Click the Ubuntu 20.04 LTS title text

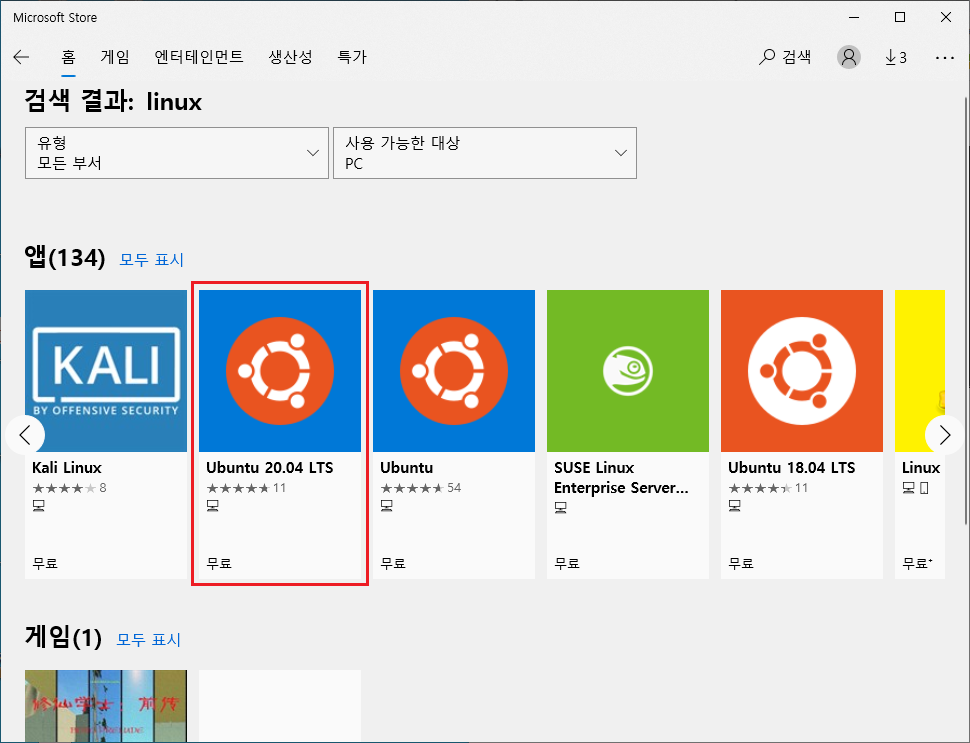[x=270, y=468]
